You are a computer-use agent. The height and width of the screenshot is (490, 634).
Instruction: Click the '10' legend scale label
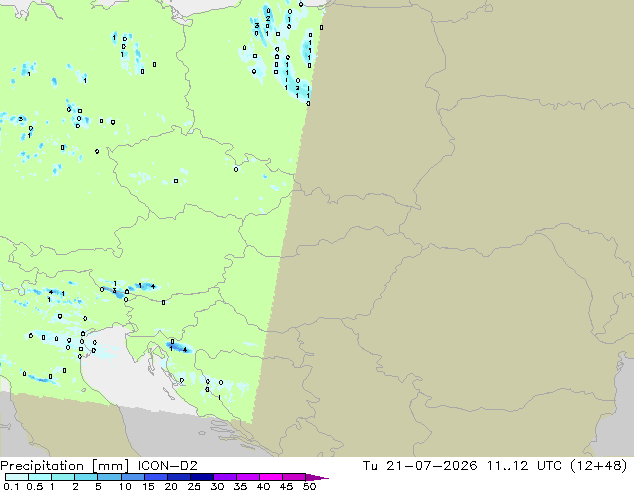click(x=125, y=486)
